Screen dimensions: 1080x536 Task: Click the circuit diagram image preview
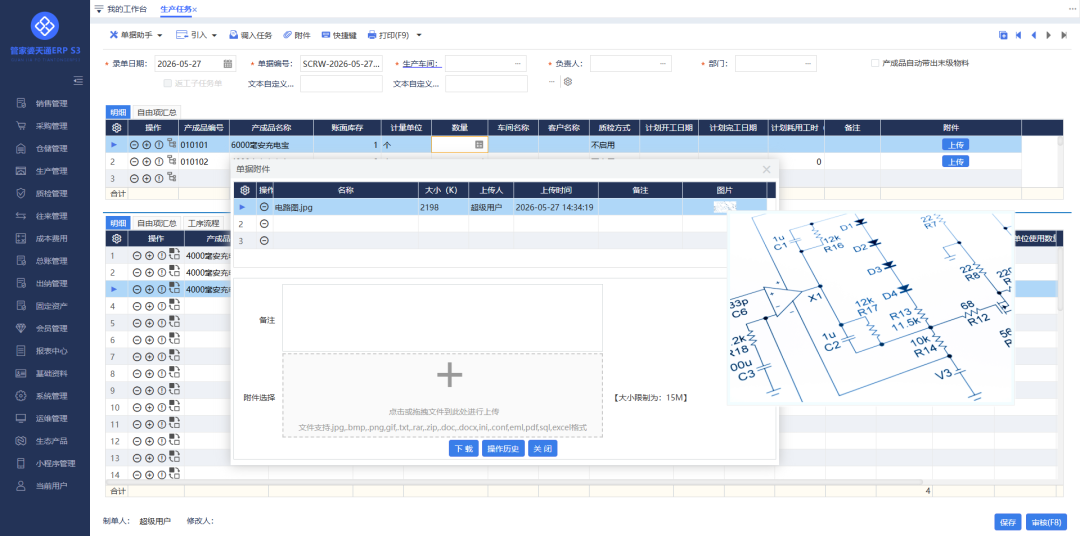point(871,307)
